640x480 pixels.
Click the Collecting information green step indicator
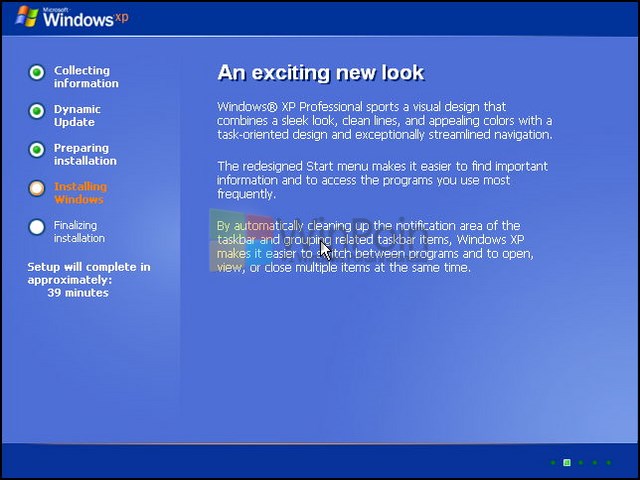[x=37, y=73]
